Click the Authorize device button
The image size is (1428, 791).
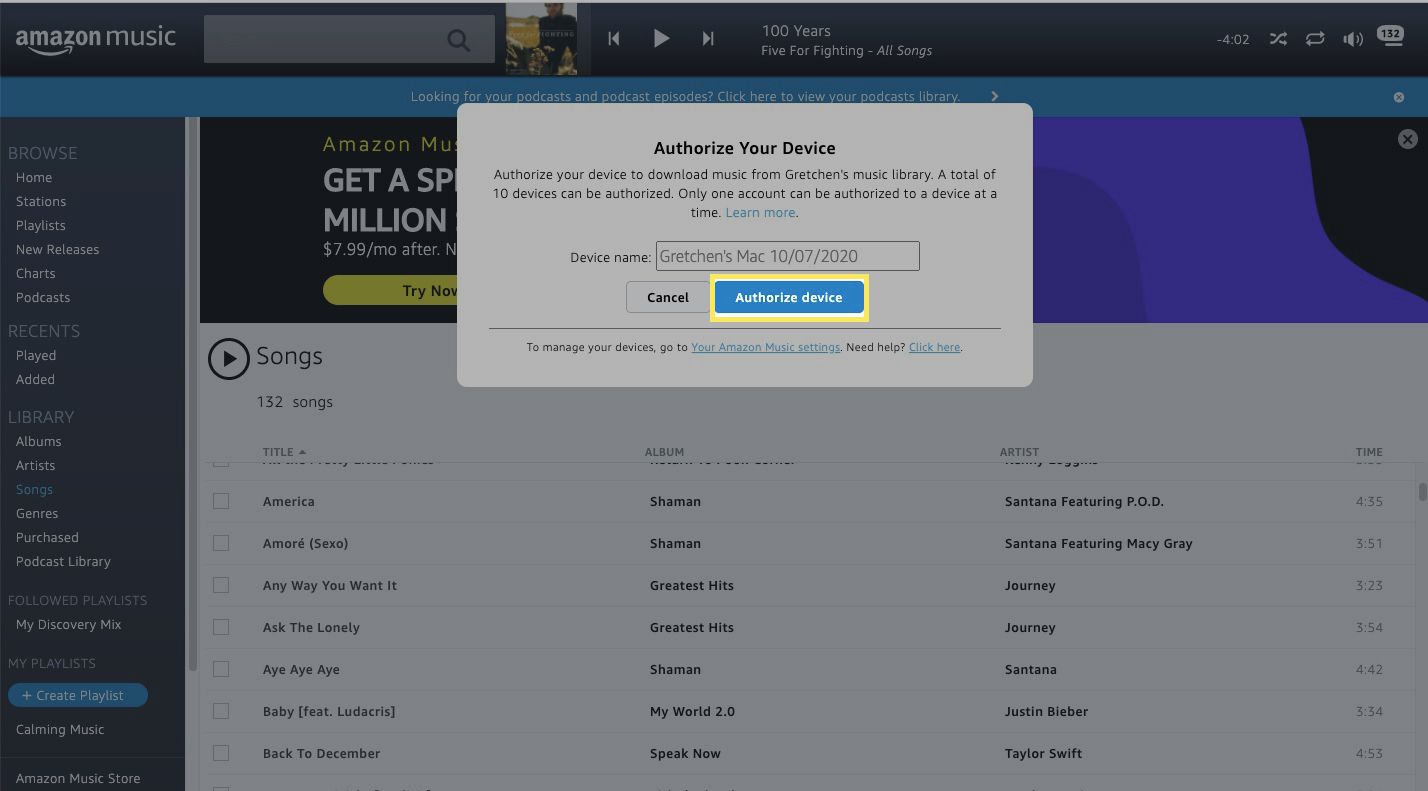(789, 297)
